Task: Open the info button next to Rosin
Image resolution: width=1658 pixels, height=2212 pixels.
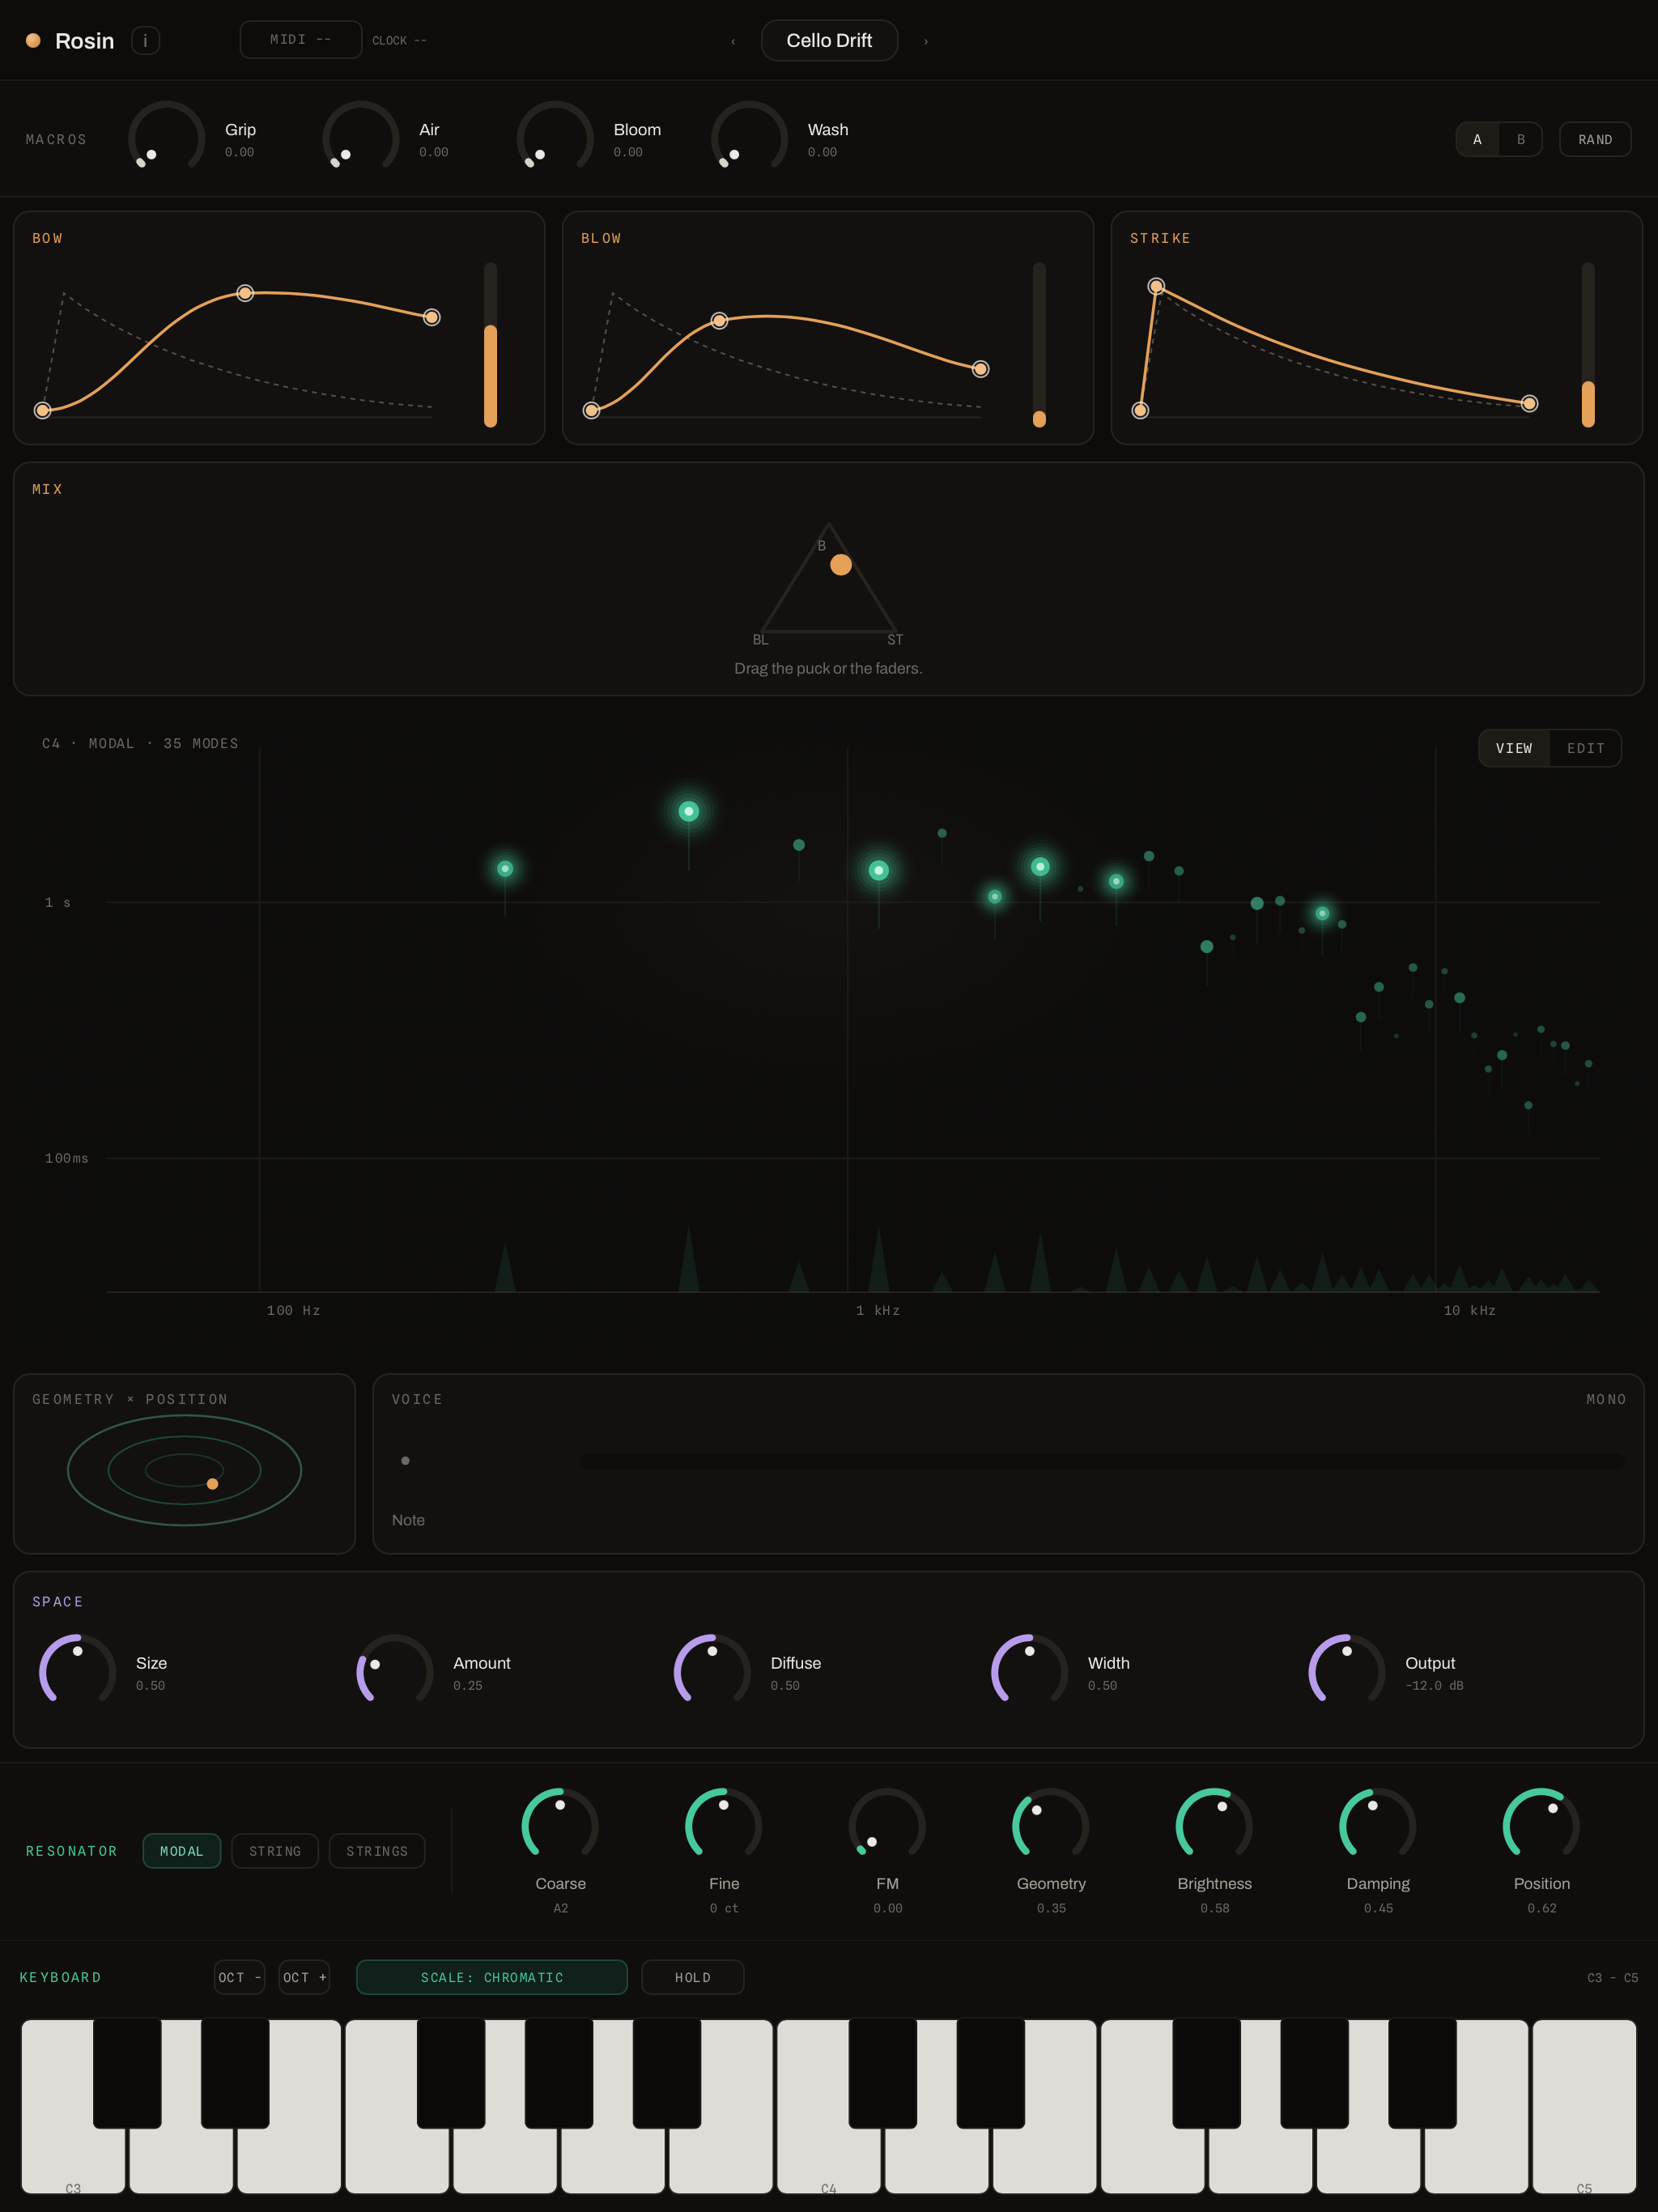Action: (x=145, y=41)
